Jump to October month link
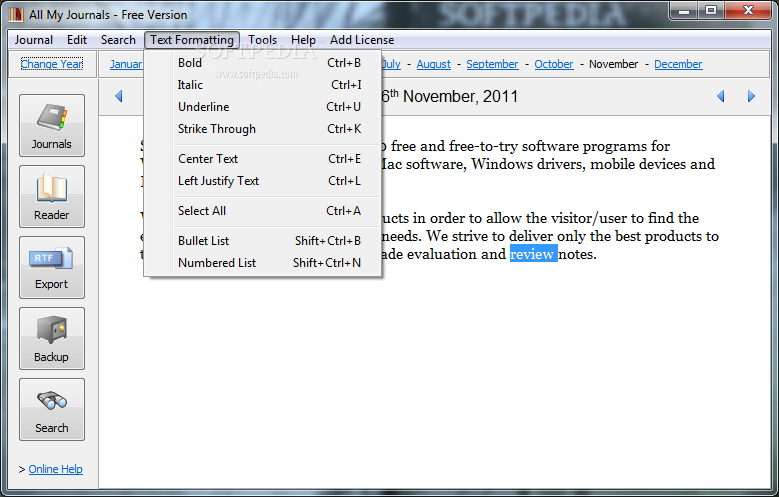779x497 pixels. pyautogui.click(x=554, y=64)
